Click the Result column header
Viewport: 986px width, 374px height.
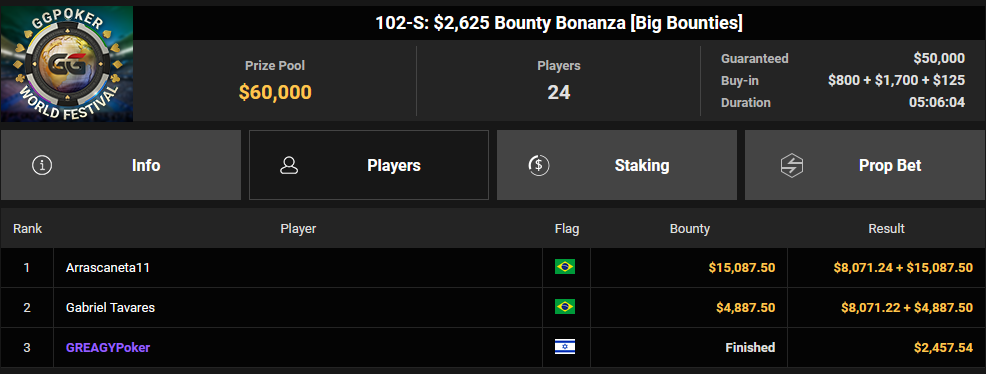pos(886,229)
